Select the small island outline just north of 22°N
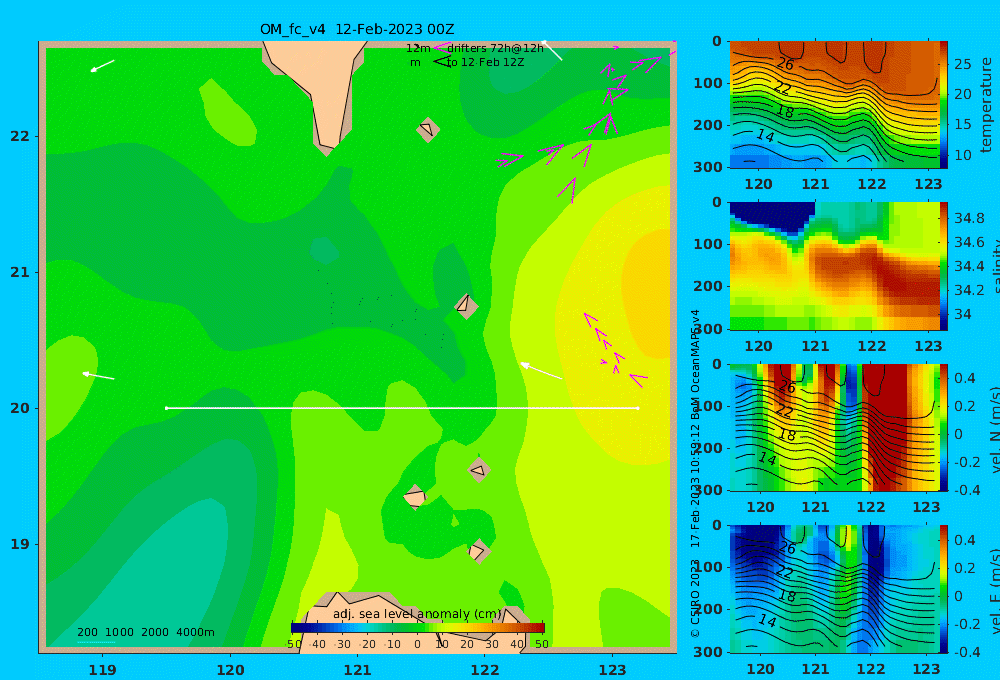Image resolution: width=1000 pixels, height=680 pixels. (428, 130)
